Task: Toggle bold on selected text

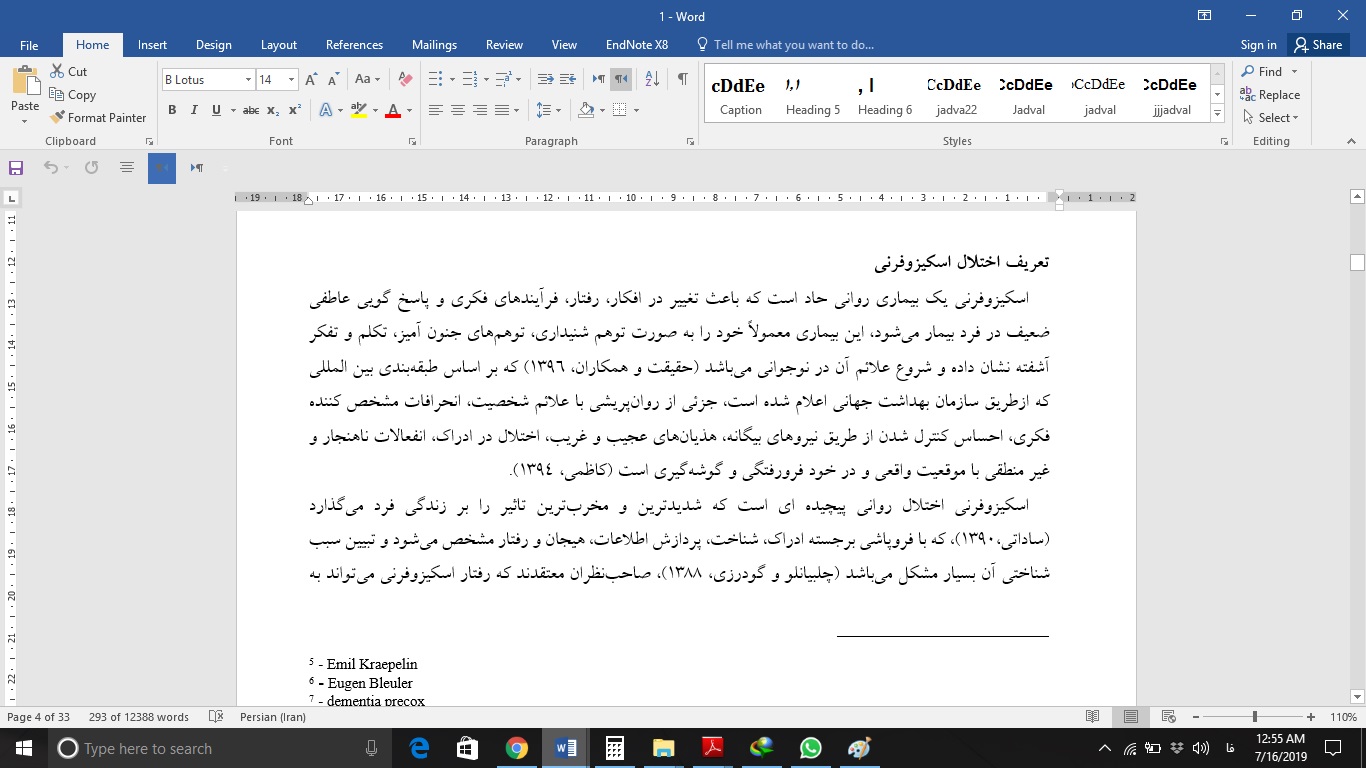Action: [x=172, y=110]
